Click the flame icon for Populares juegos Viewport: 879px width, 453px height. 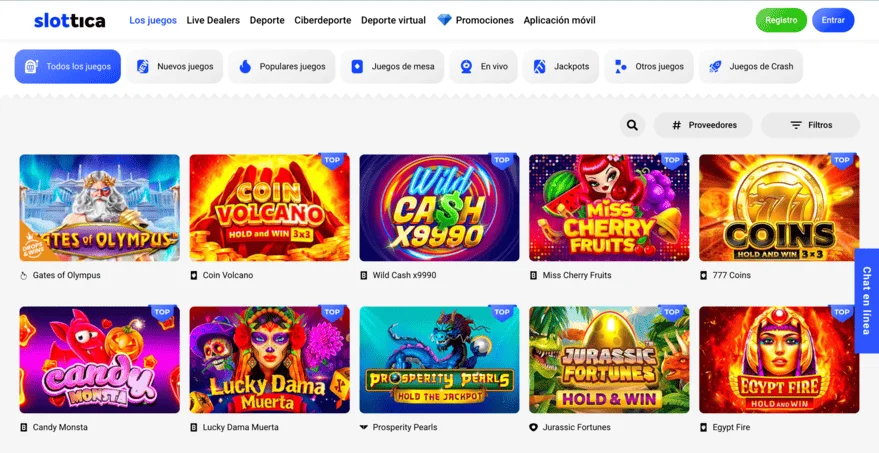245,67
